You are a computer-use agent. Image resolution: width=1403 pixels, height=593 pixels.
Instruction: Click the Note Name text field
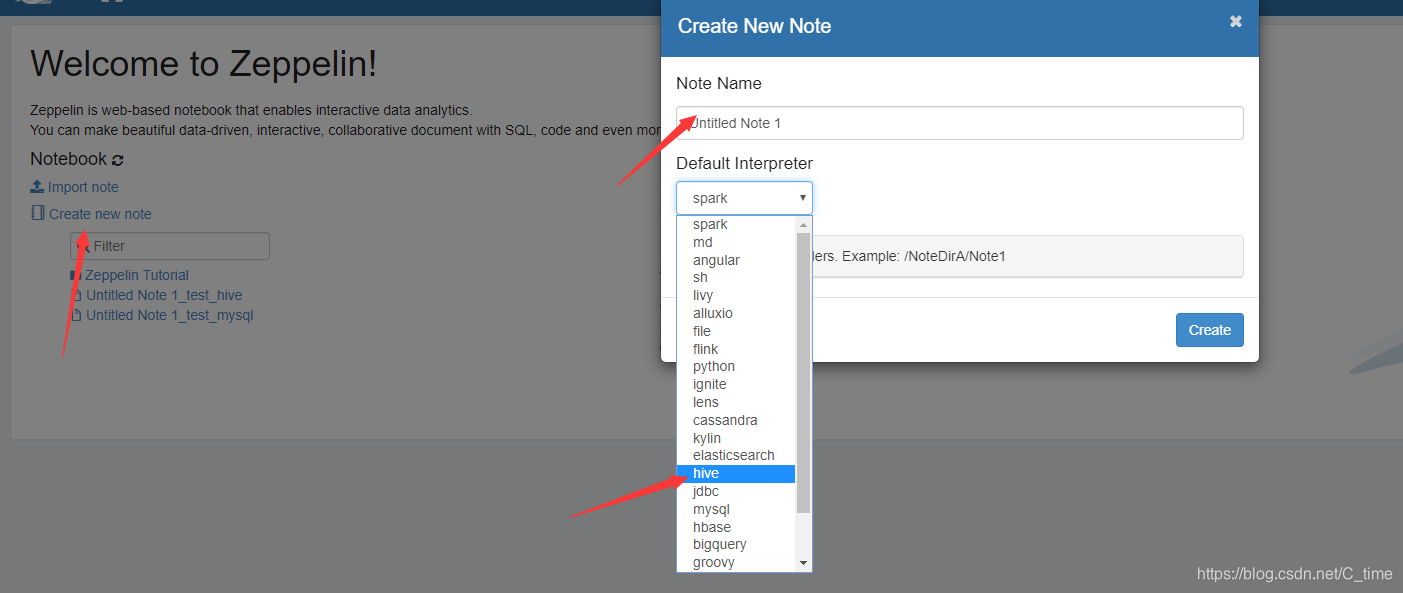pos(960,123)
